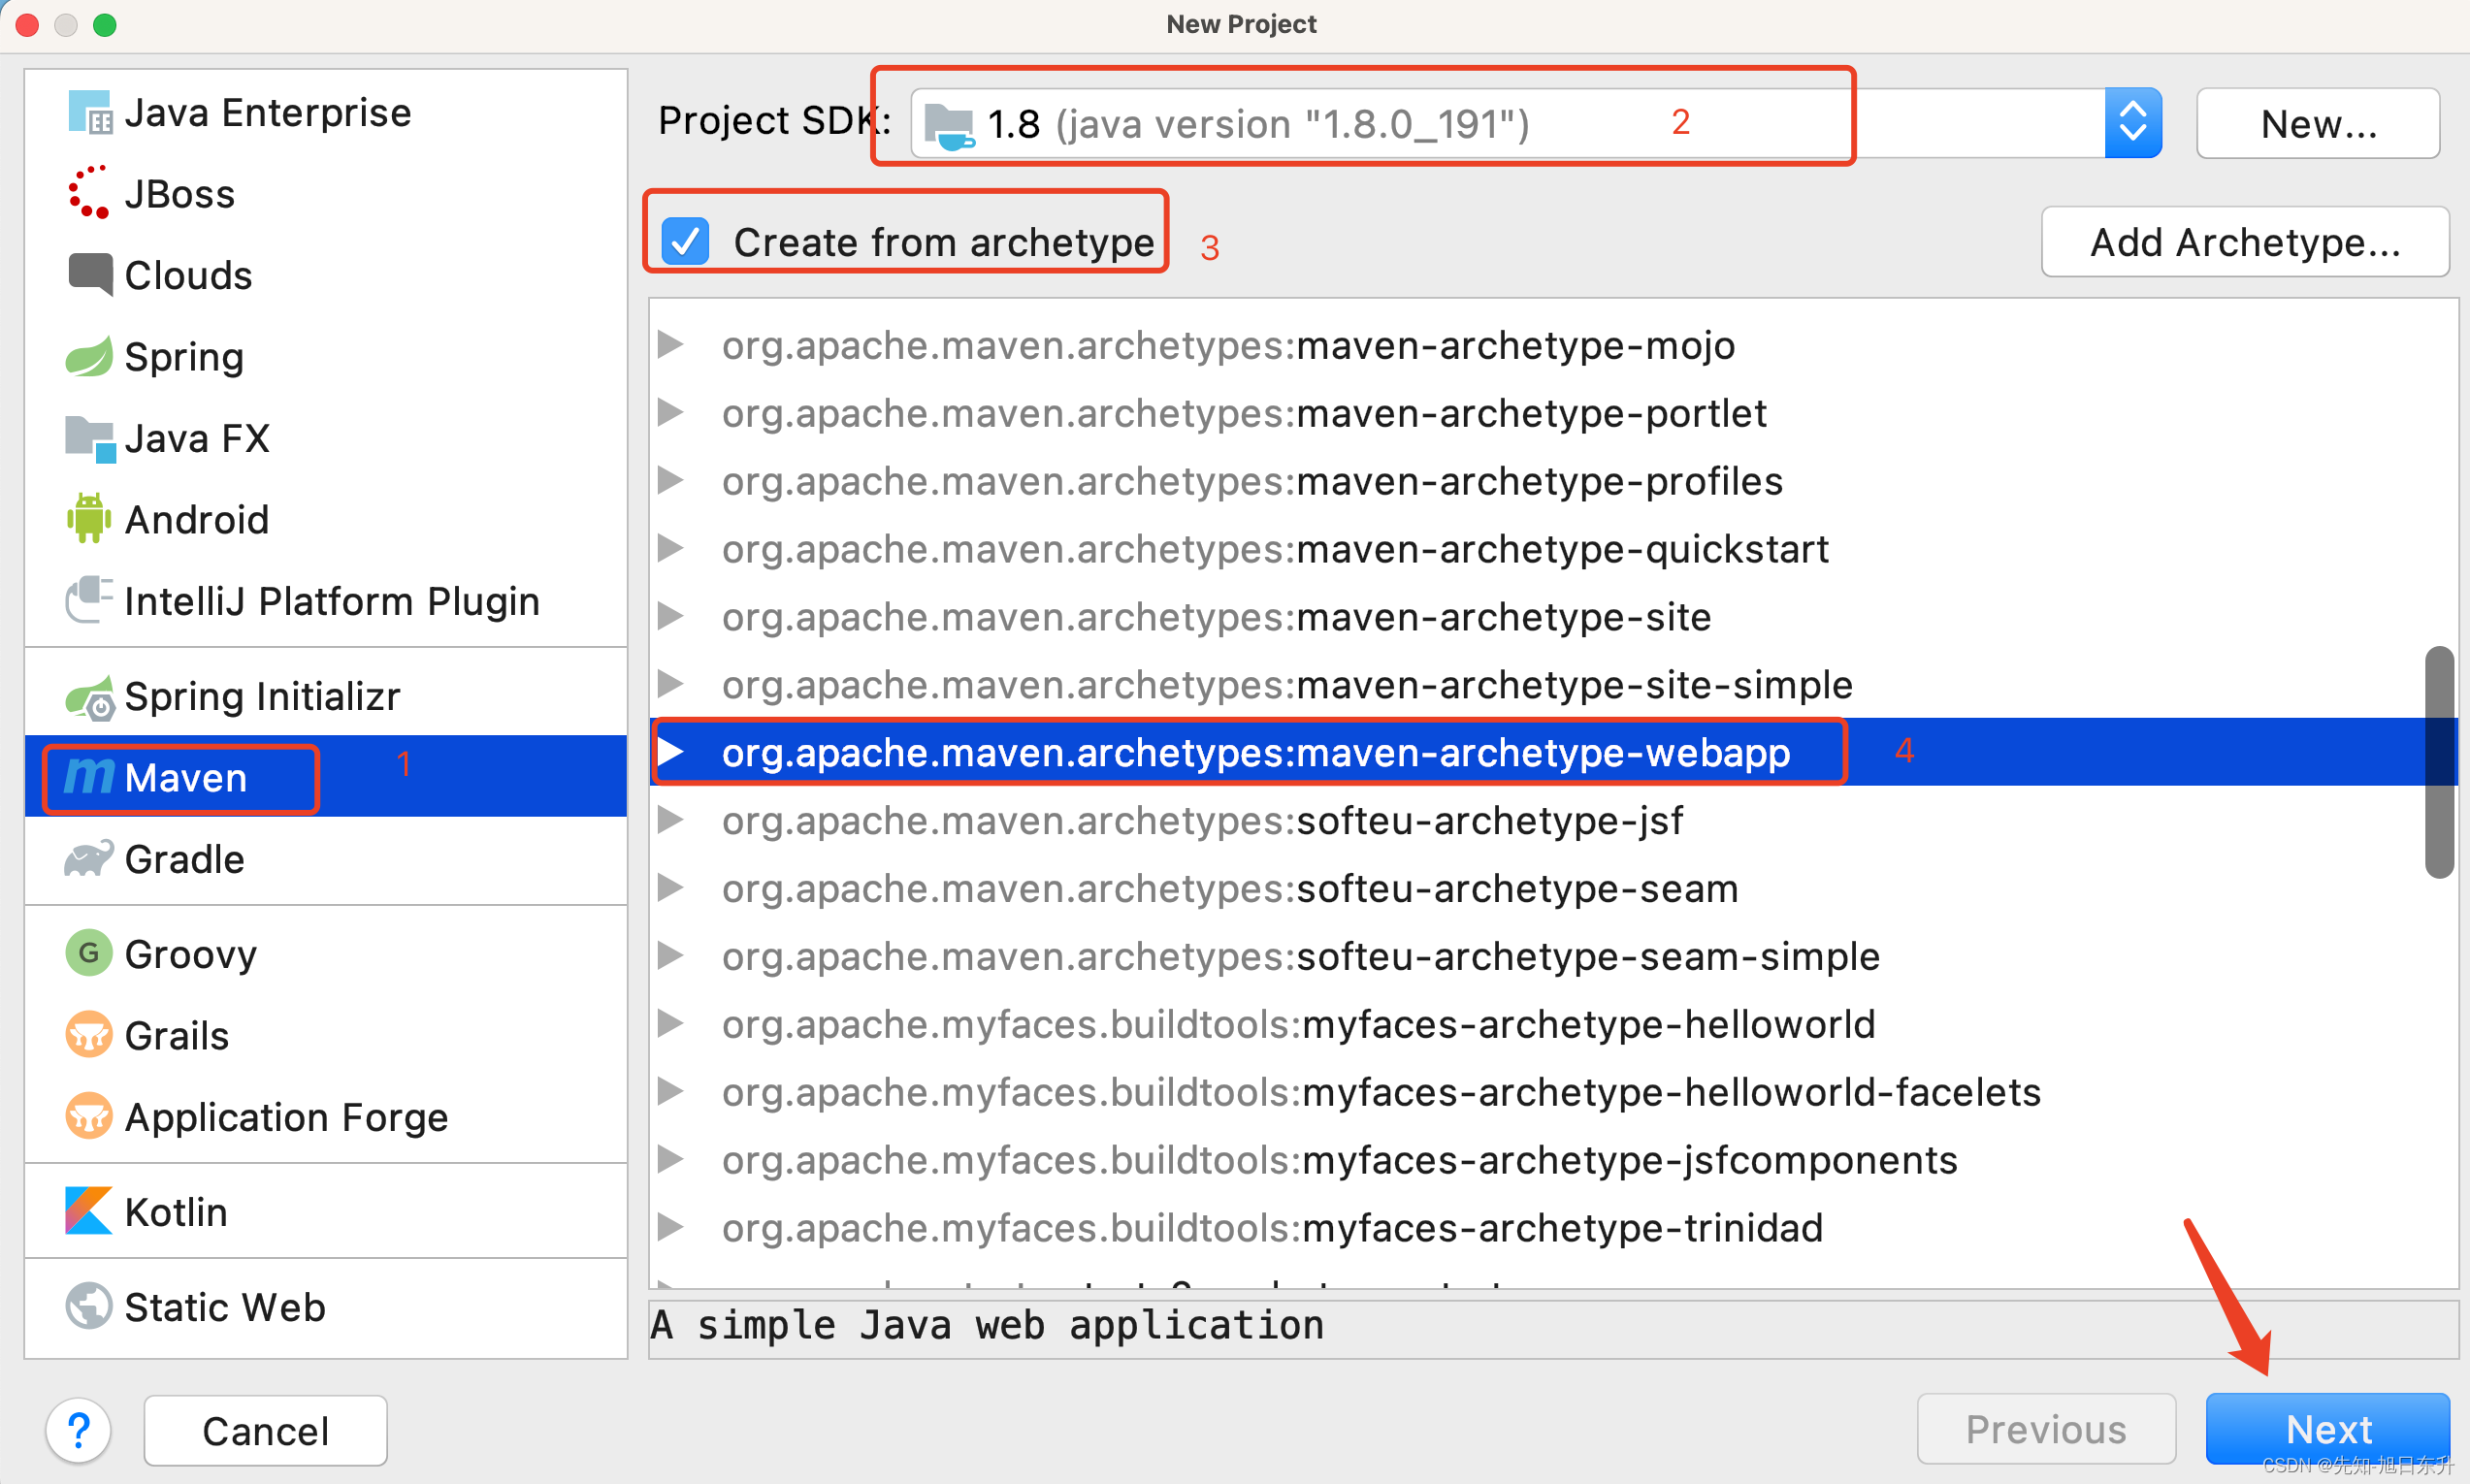Click the Next button

click(2328, 1429)
